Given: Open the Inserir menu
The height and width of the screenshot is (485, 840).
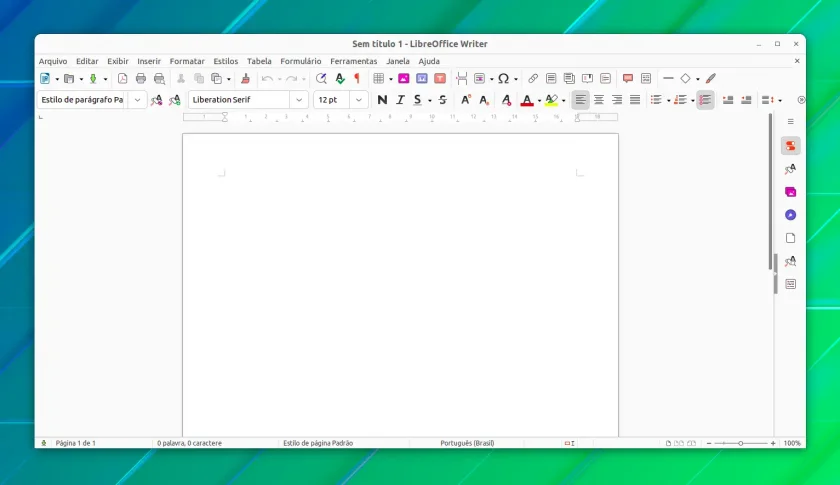Looking at the screenshot, I should 149,61.
